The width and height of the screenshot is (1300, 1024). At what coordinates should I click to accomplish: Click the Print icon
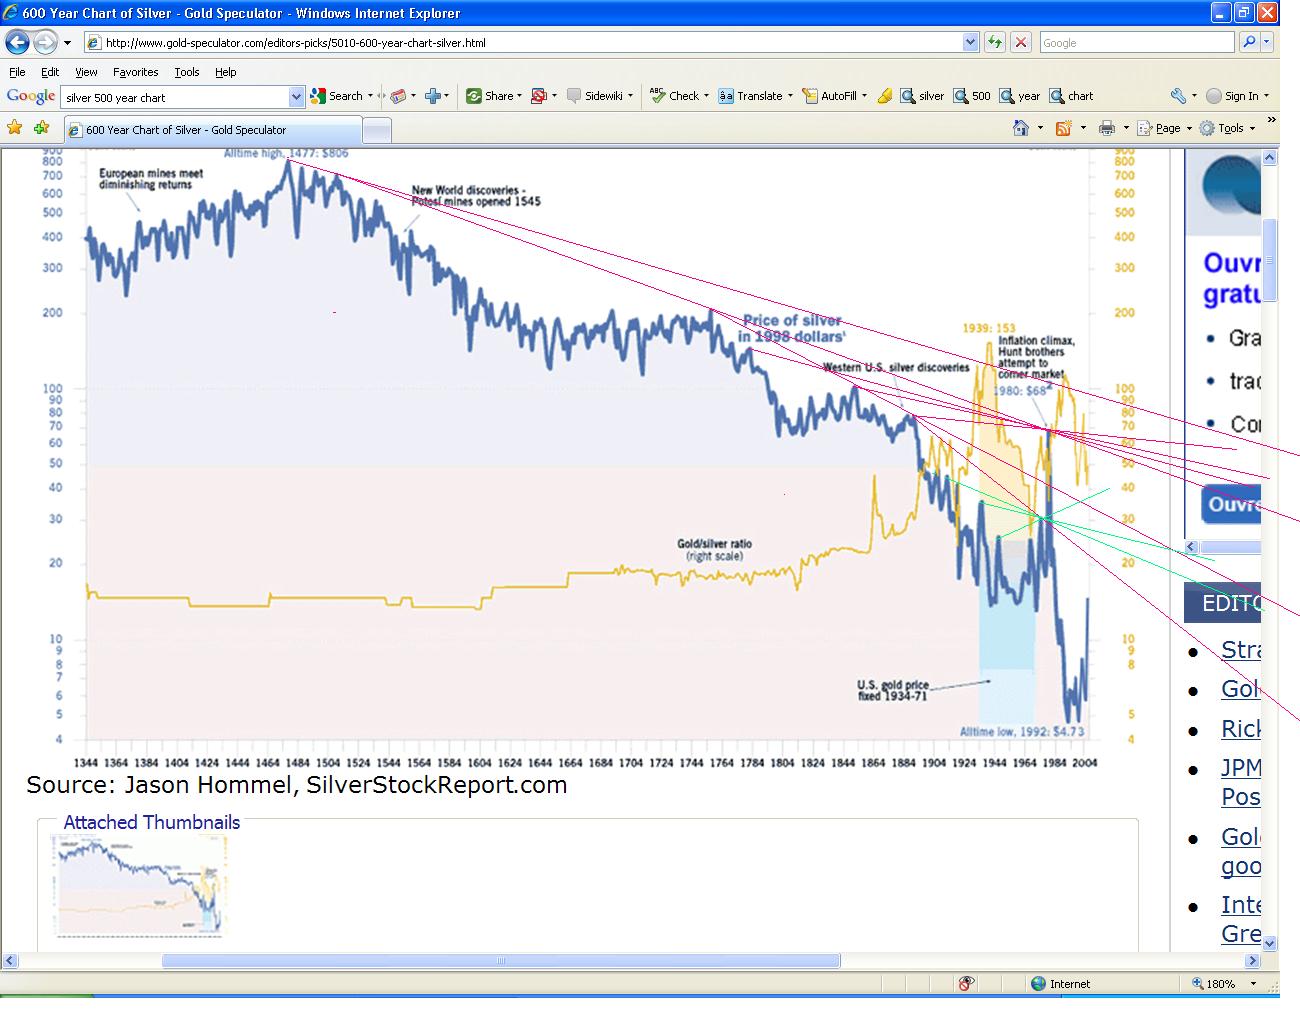tap(1106, 128)
